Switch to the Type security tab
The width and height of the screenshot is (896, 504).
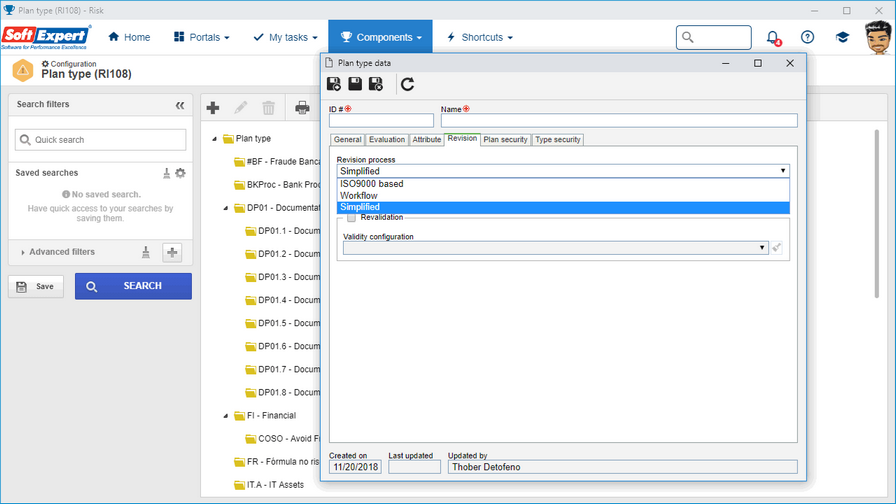[x=558, y=139]
